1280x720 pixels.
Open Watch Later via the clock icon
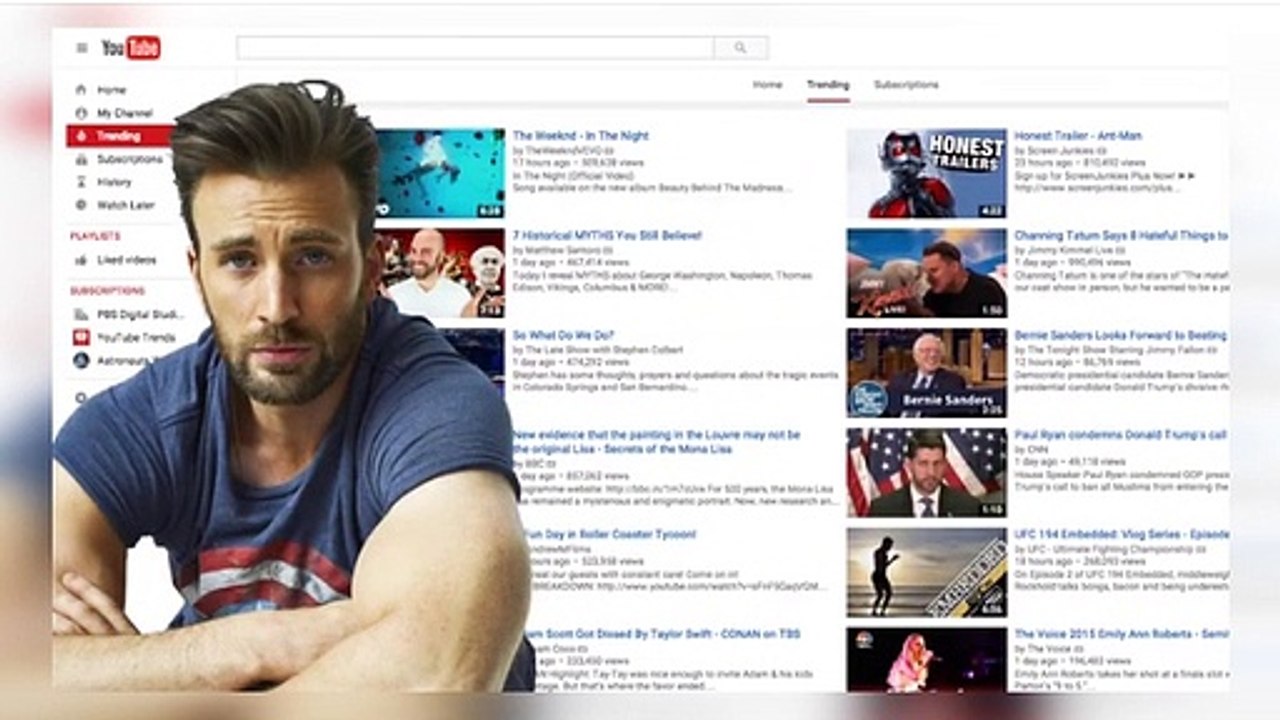81,205
